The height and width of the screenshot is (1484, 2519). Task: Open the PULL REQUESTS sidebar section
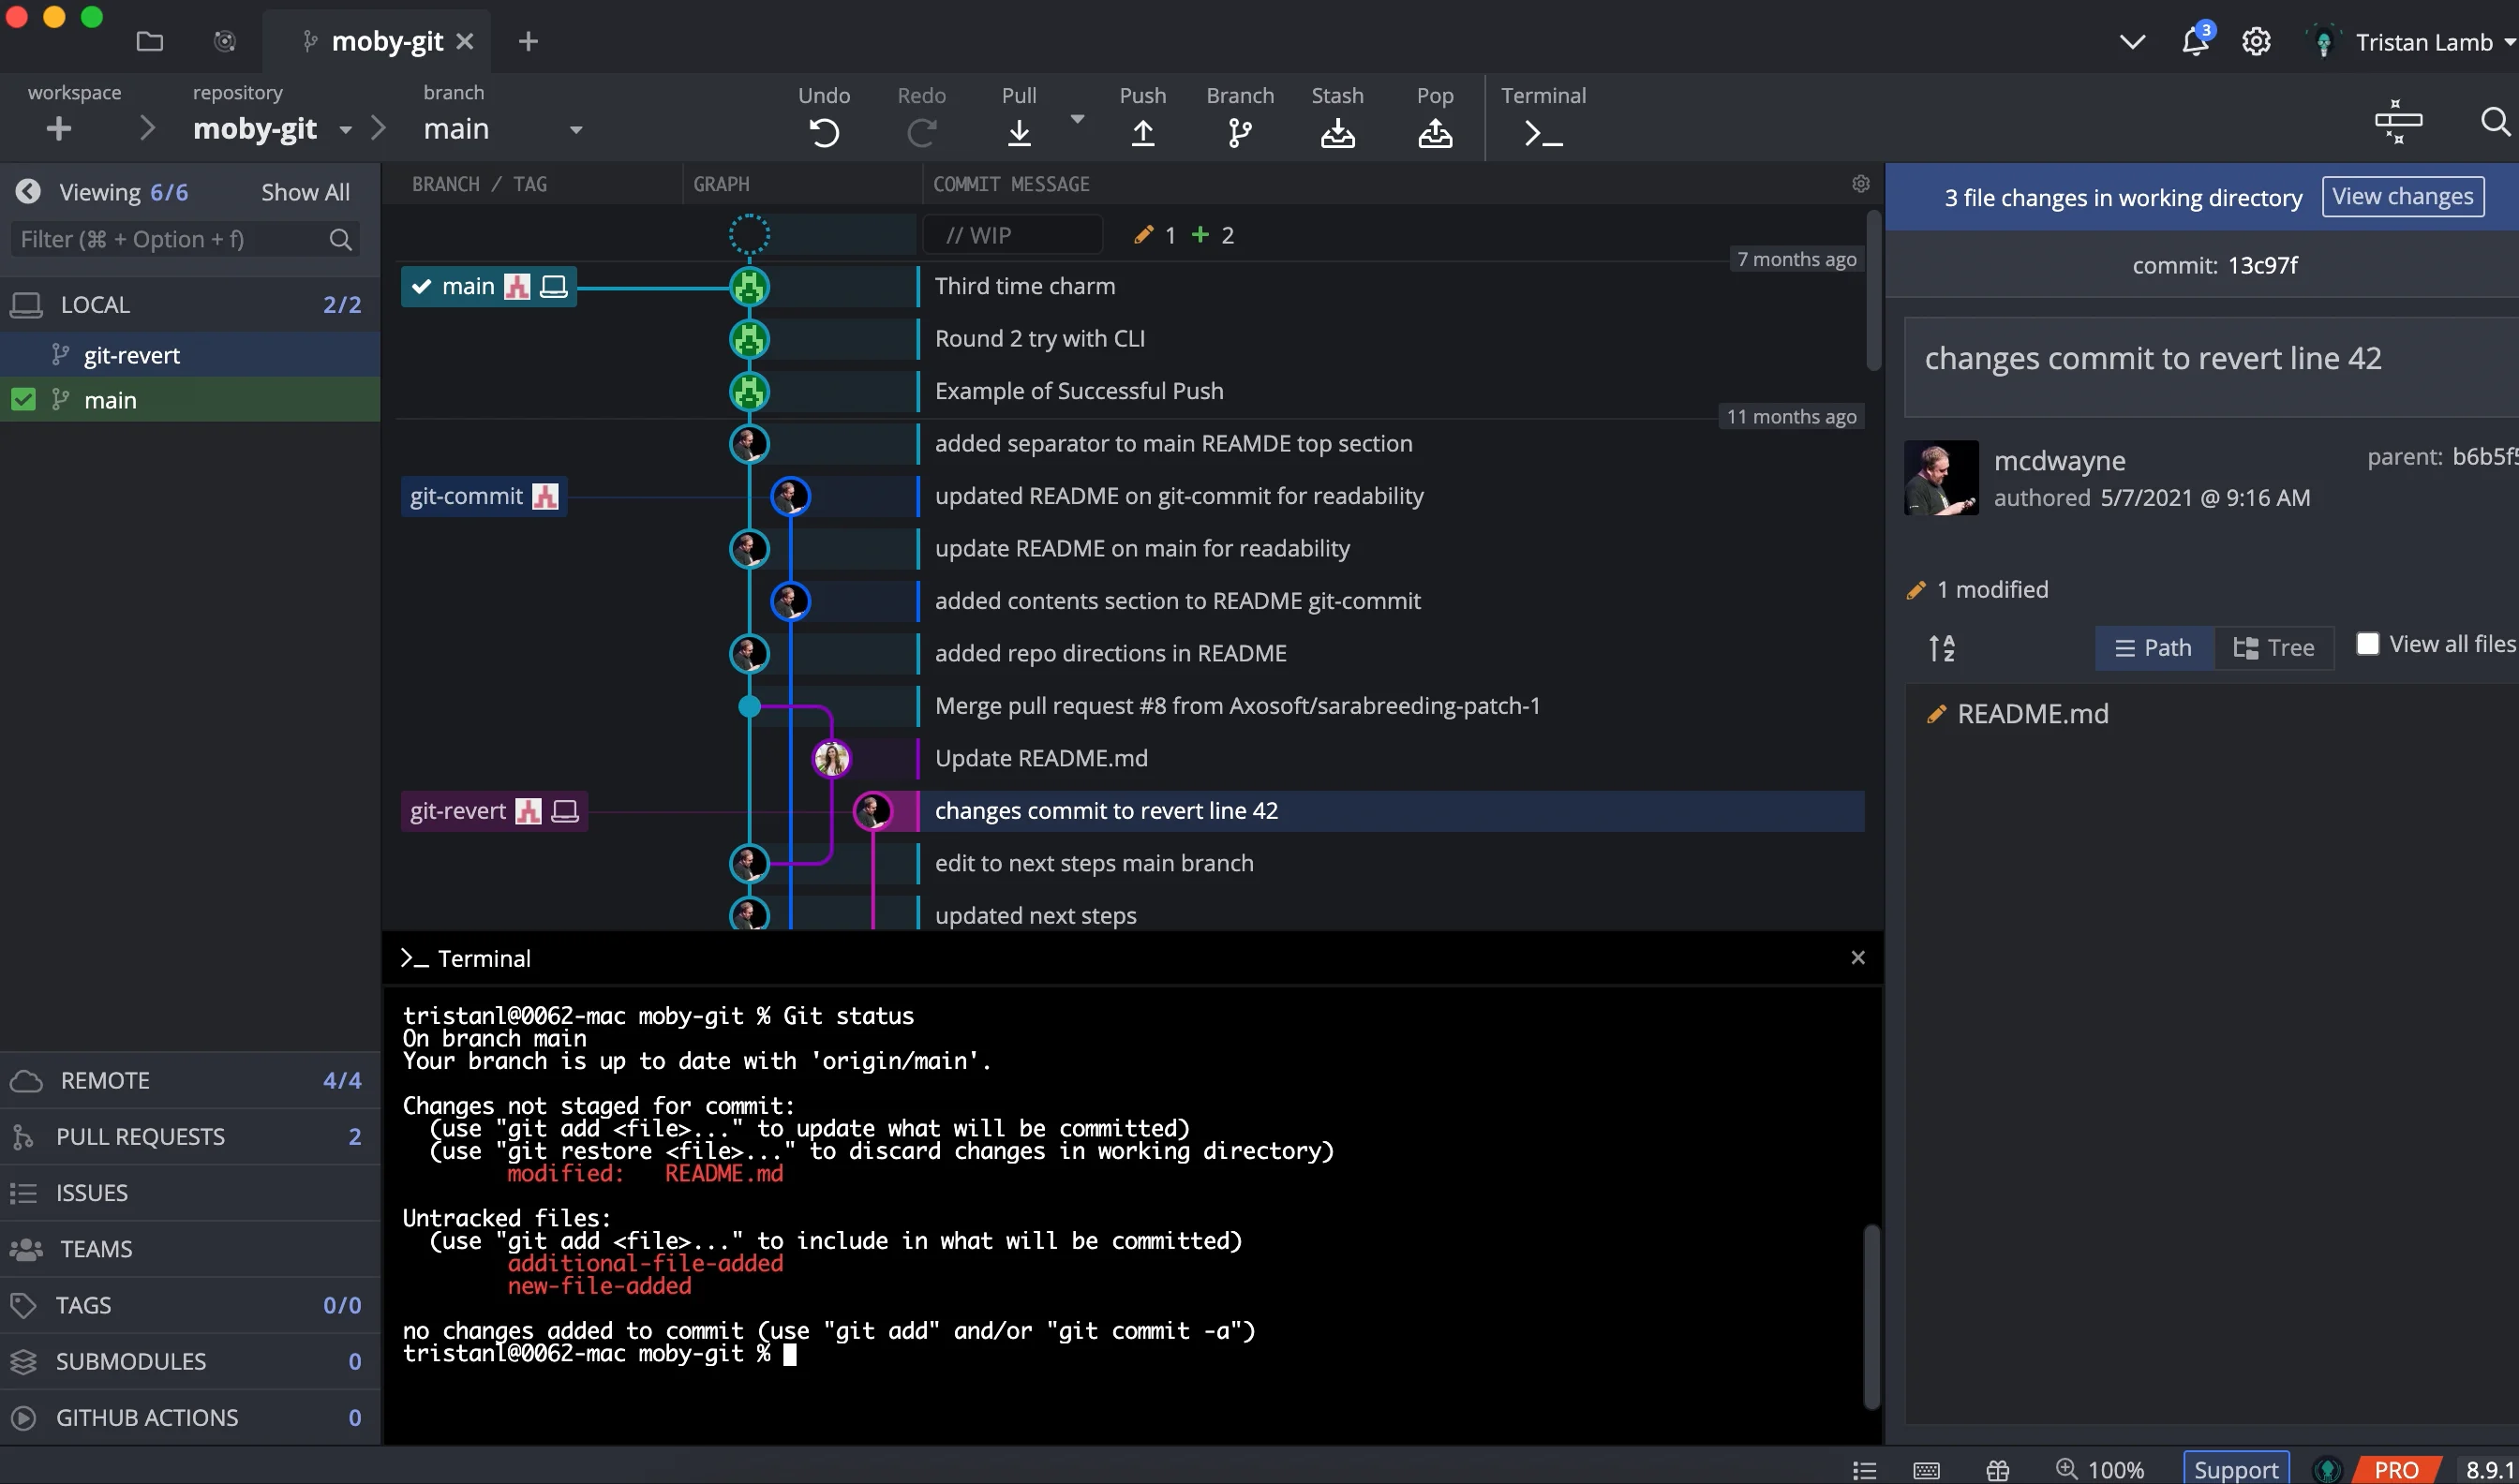140,1136
